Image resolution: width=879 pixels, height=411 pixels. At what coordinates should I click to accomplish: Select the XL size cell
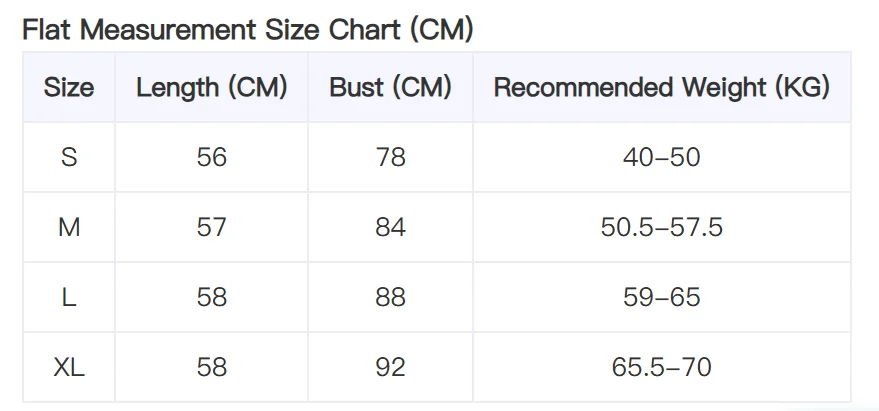tap(69, 367)
